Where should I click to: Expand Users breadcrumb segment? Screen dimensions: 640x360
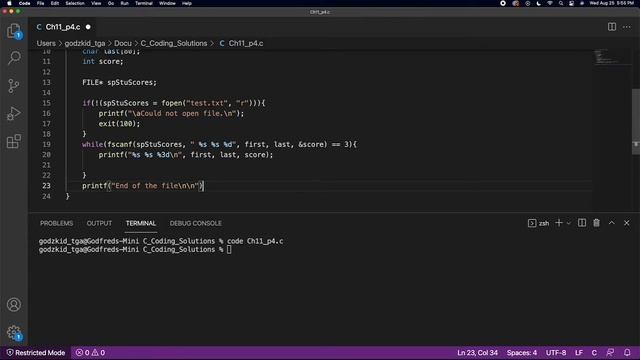click(46, 43)
